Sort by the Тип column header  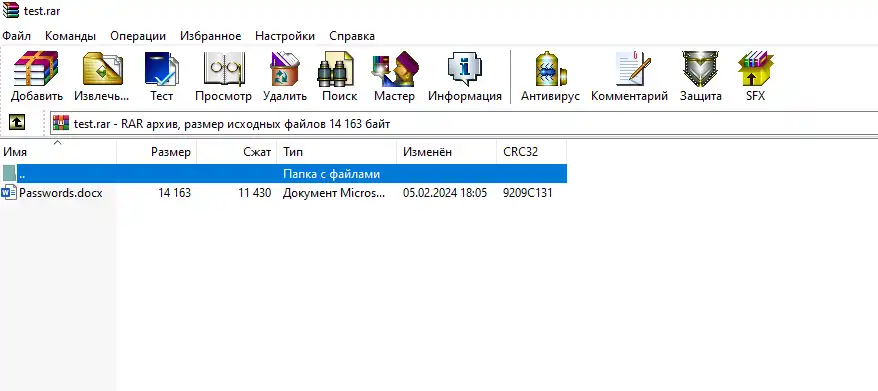[x=337, y=152]
